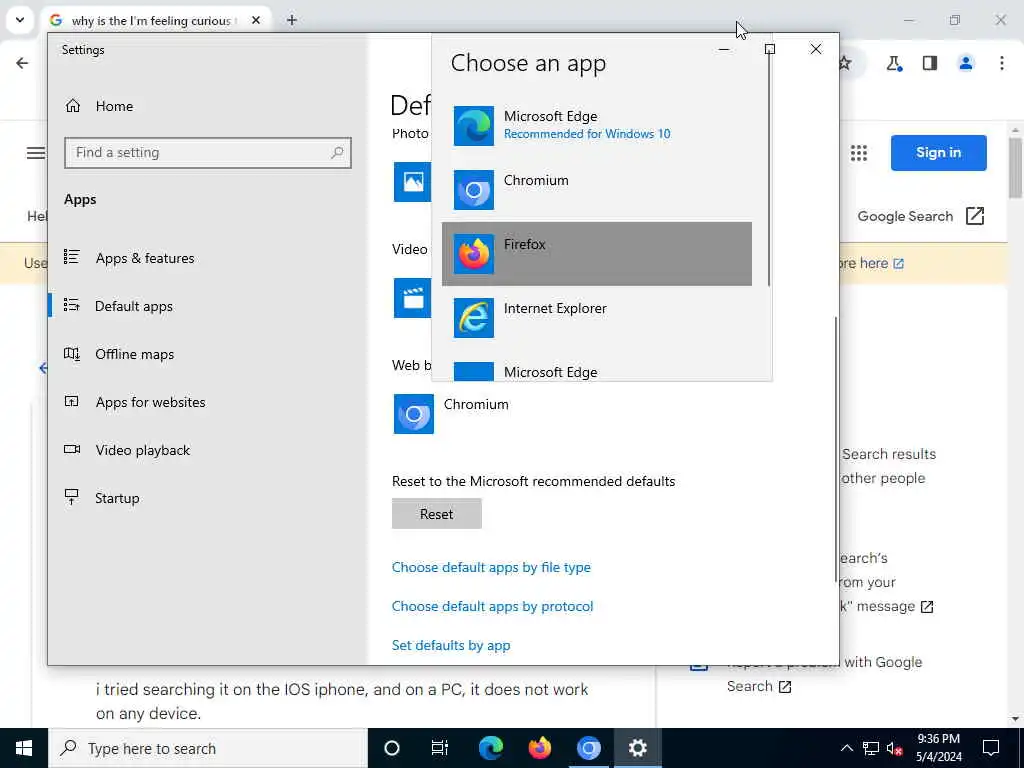Toggle Chrome side panel

click(x=930, y=63)
